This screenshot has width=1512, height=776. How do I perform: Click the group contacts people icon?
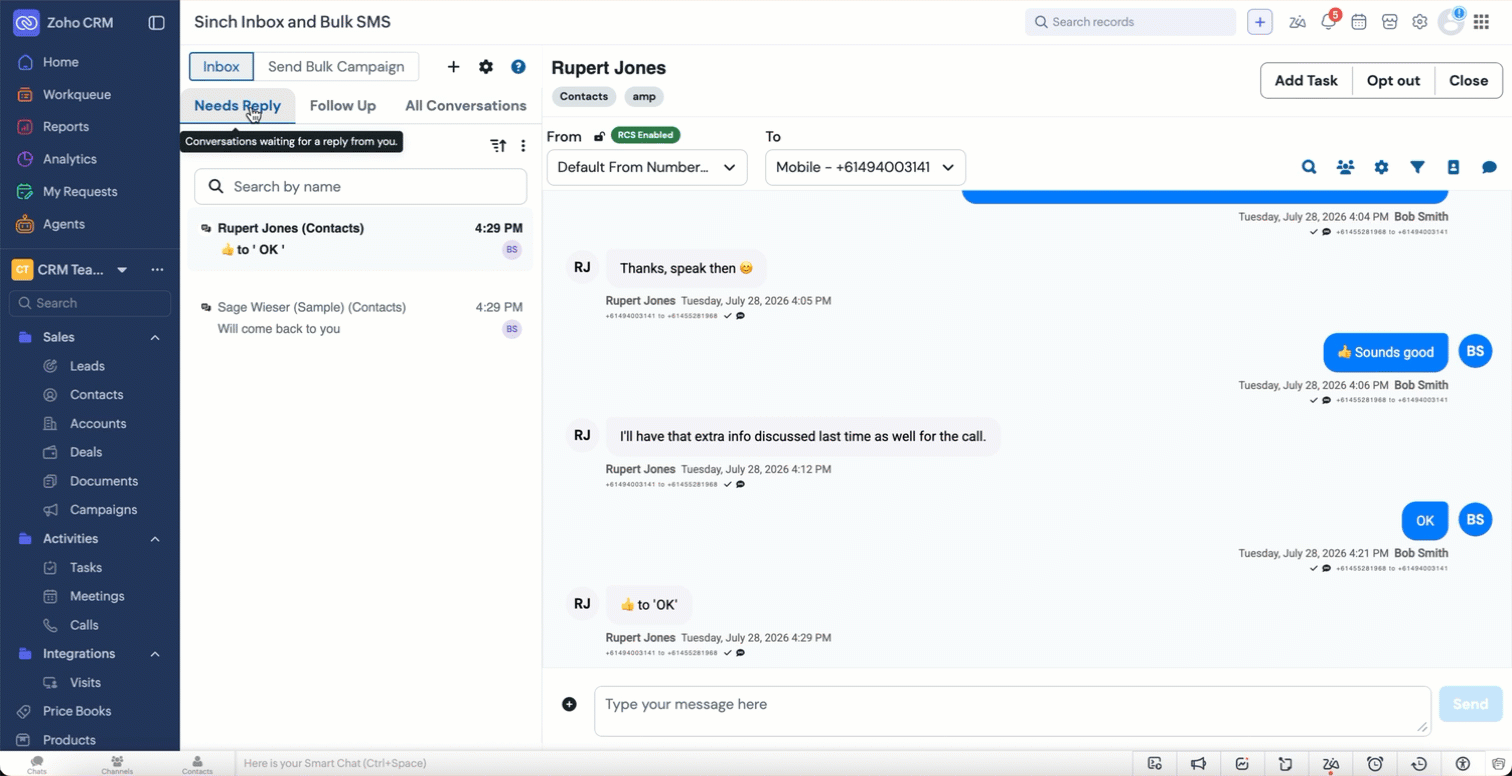click(1345, 167)
